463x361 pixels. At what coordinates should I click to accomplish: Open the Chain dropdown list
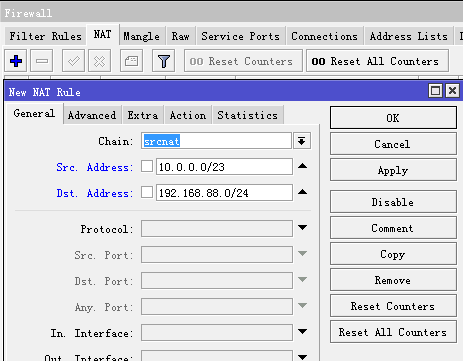pyautogui.click(x=302, y=141)
